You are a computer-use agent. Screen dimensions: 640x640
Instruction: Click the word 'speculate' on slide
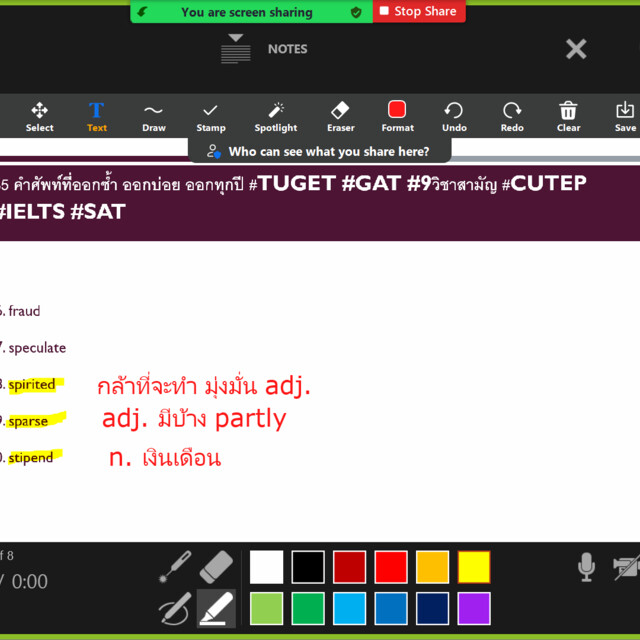[37, 348]
